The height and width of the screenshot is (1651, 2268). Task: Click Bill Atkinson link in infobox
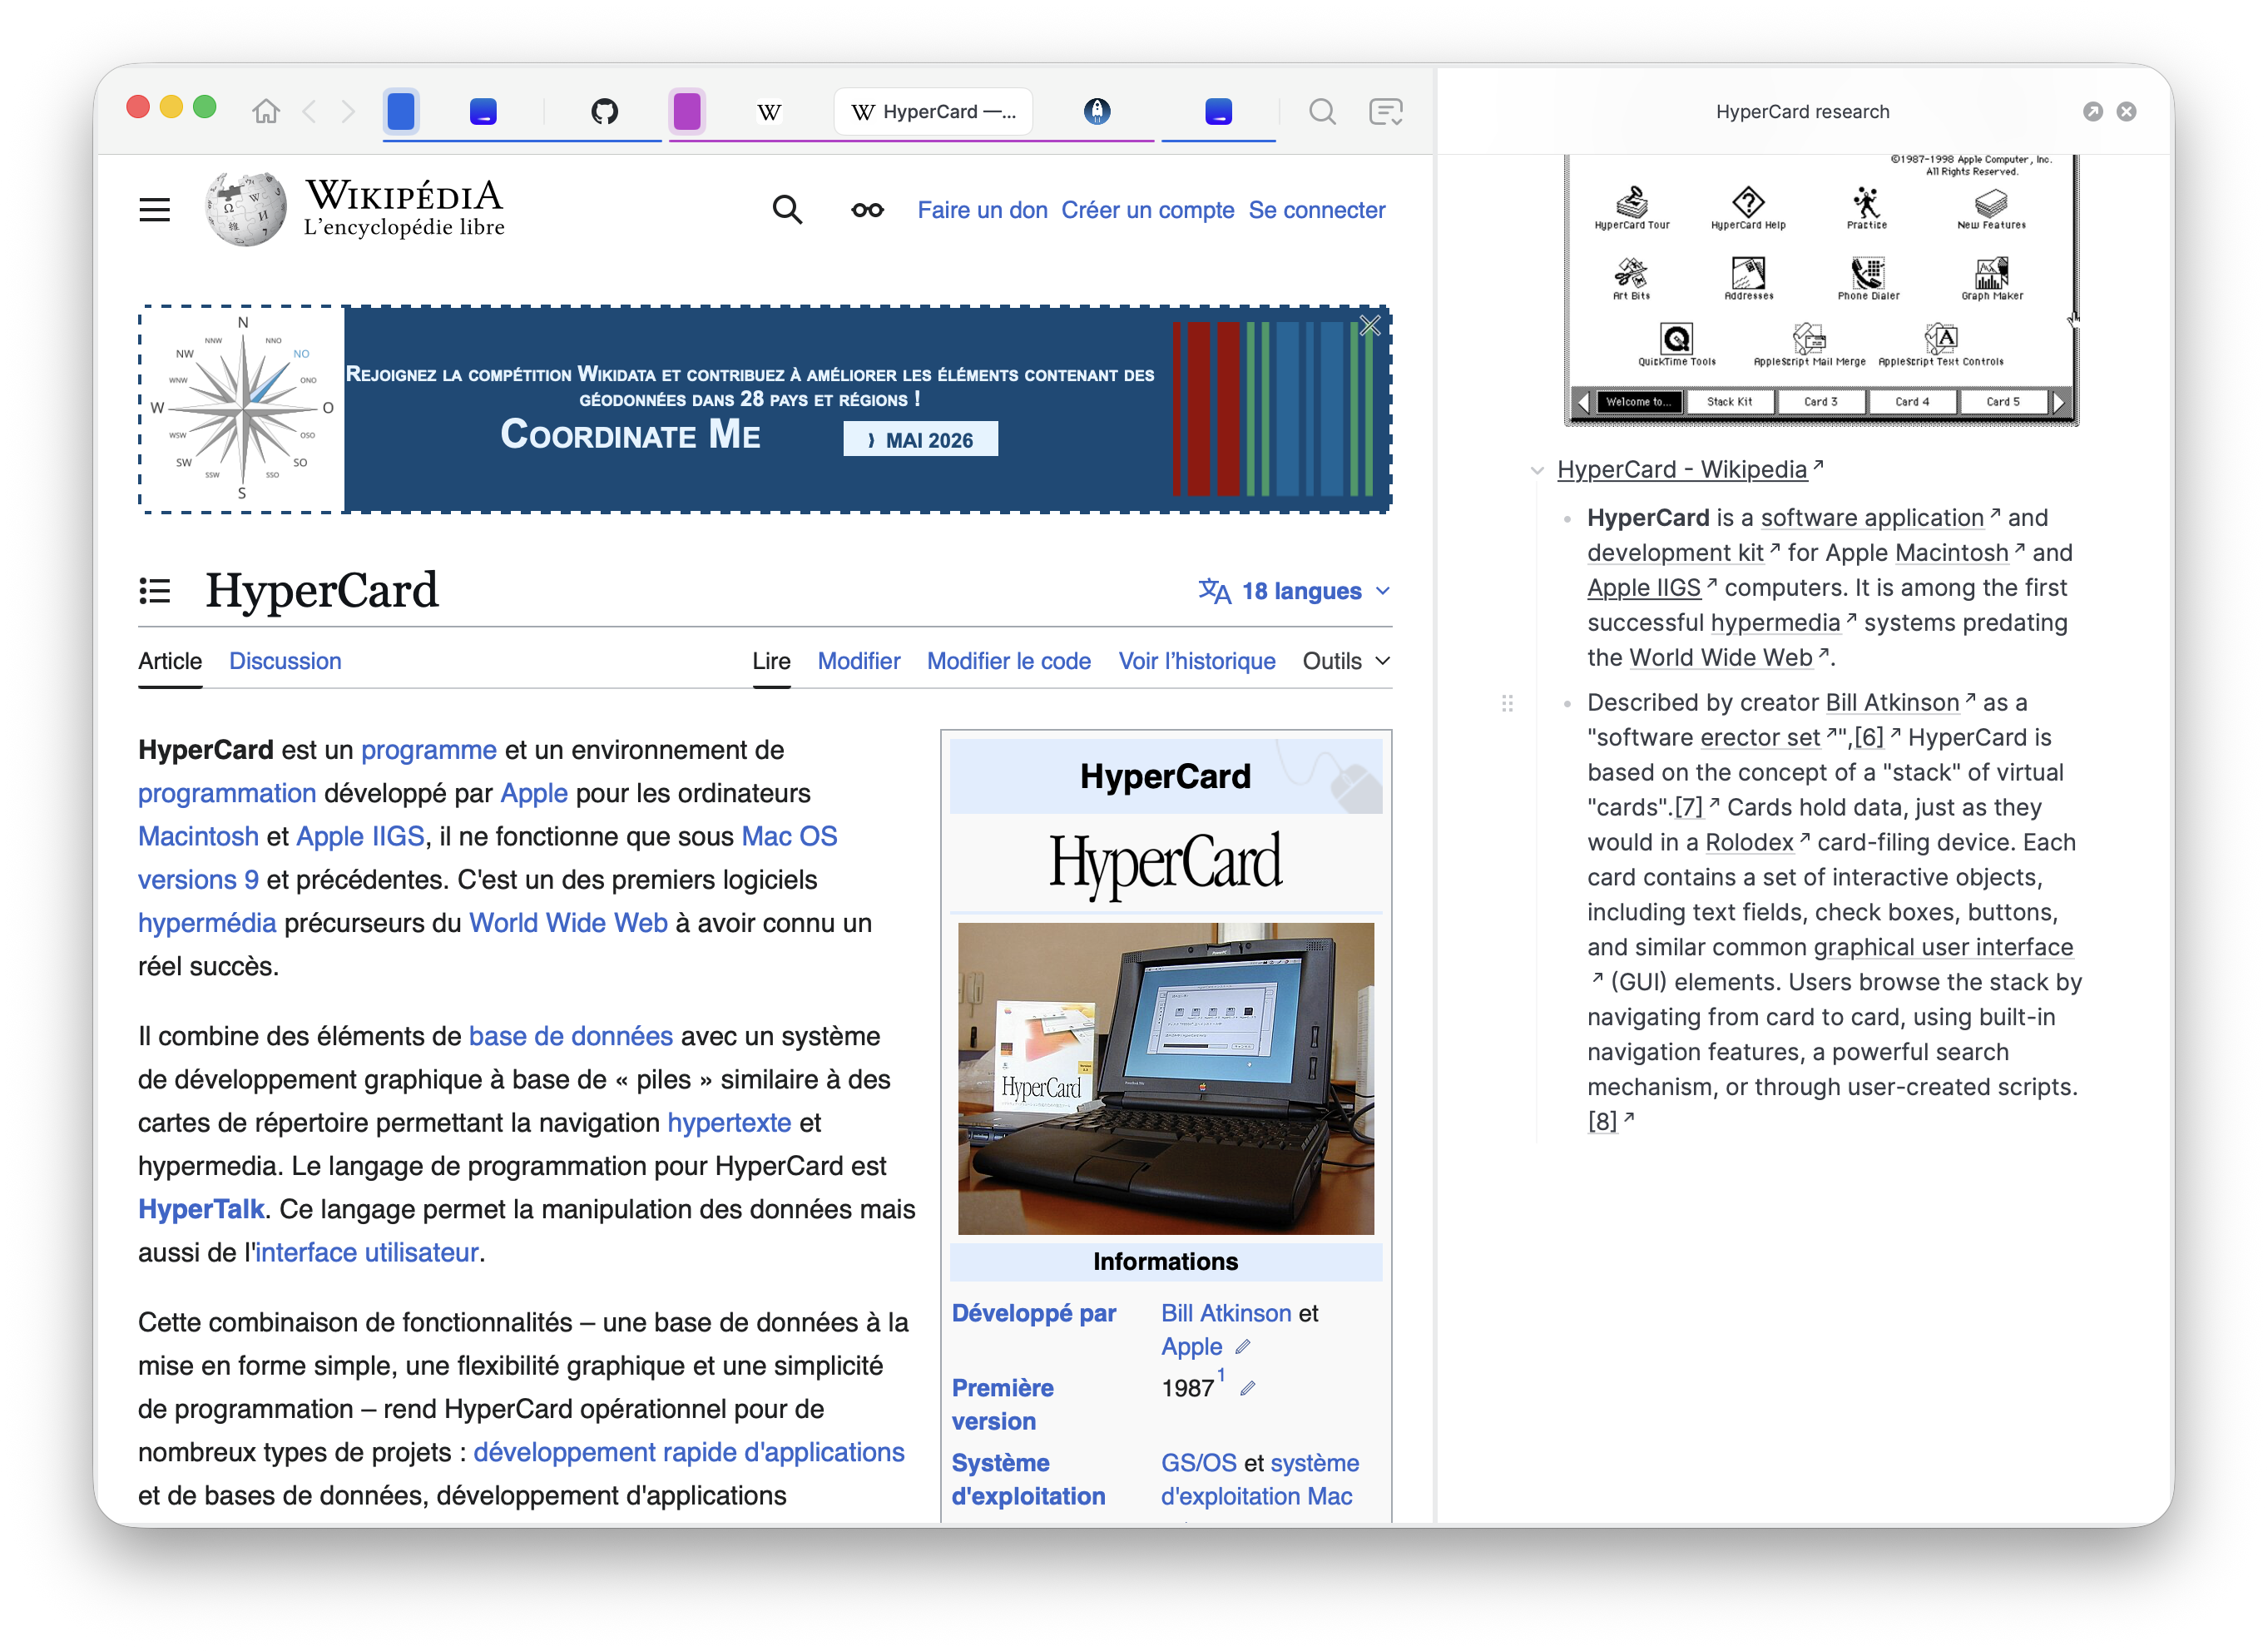[x=1226, y=1313]
